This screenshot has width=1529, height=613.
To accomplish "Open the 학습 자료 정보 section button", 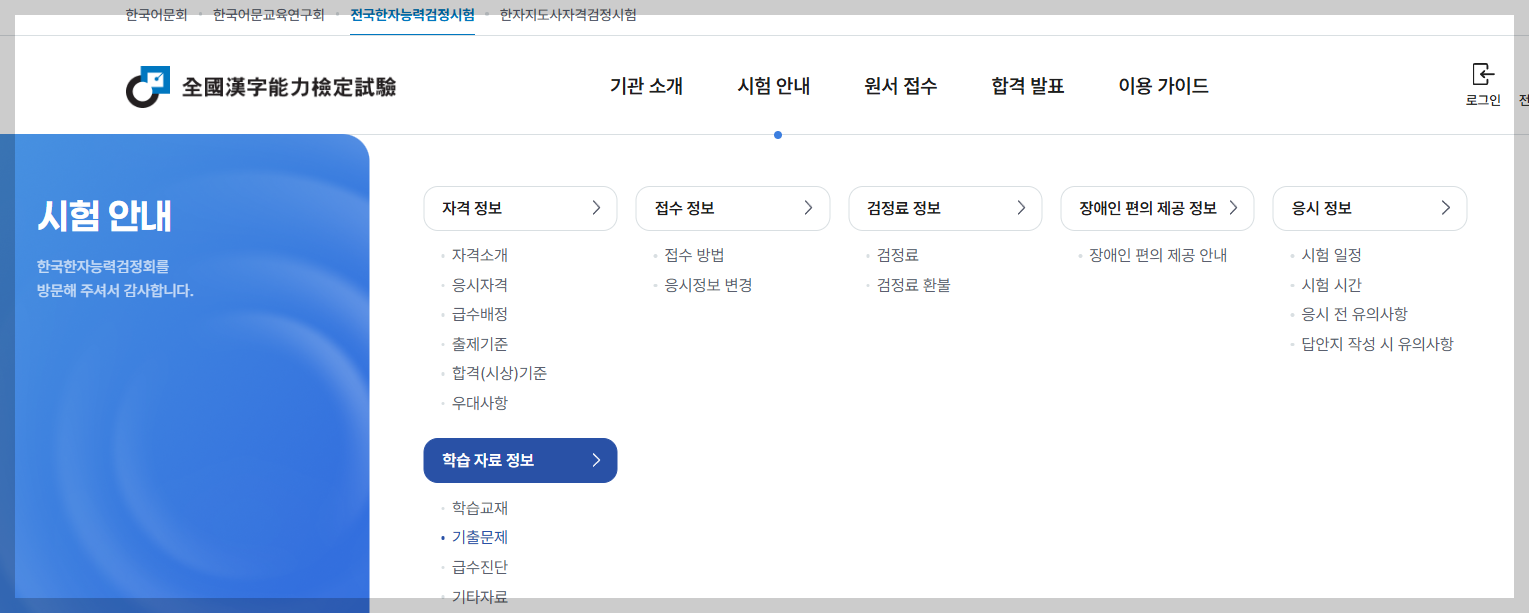I will pos(520,460).
